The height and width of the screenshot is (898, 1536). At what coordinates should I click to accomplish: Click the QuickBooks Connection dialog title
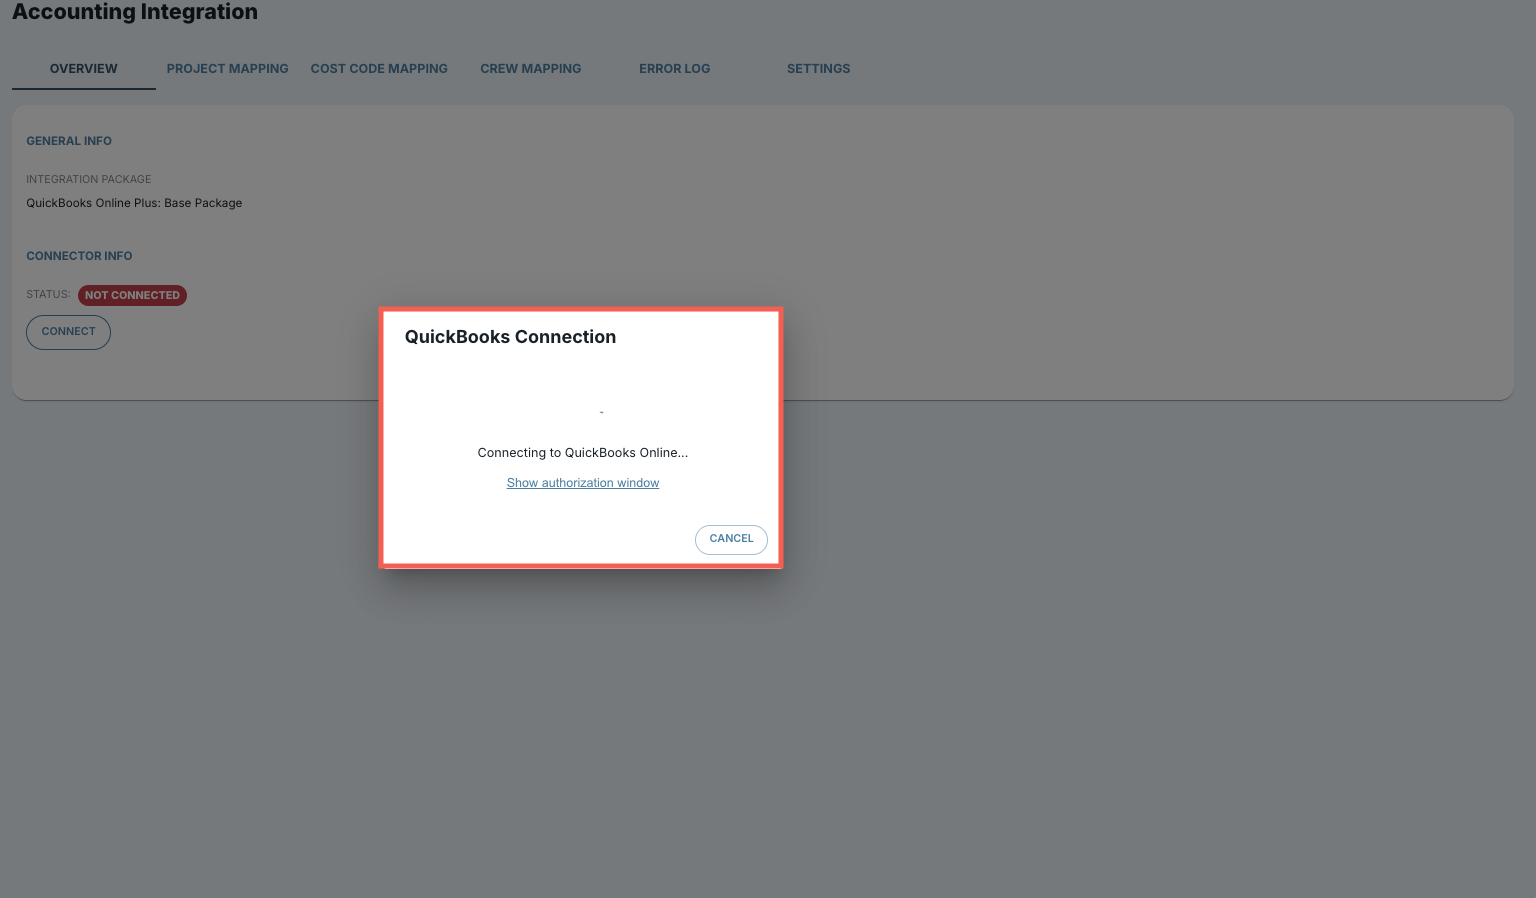pyautogui.click(x=510, y=337)
